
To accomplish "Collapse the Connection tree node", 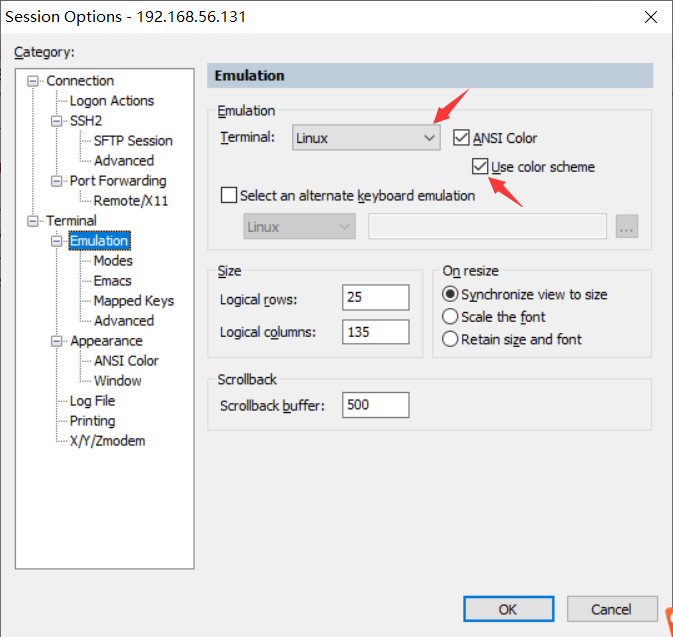I will [x=33, y=81].
